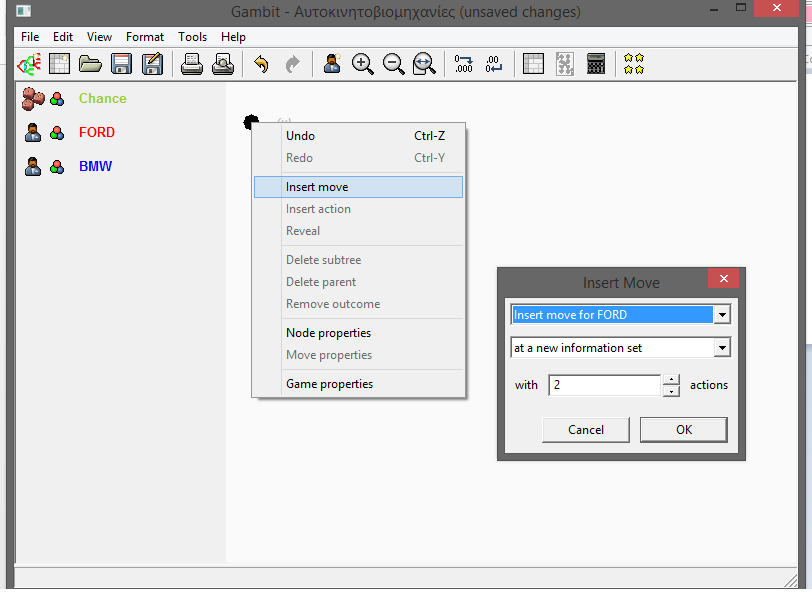Cancel the Insert Move dialog
812x604 pixels.
586,429
